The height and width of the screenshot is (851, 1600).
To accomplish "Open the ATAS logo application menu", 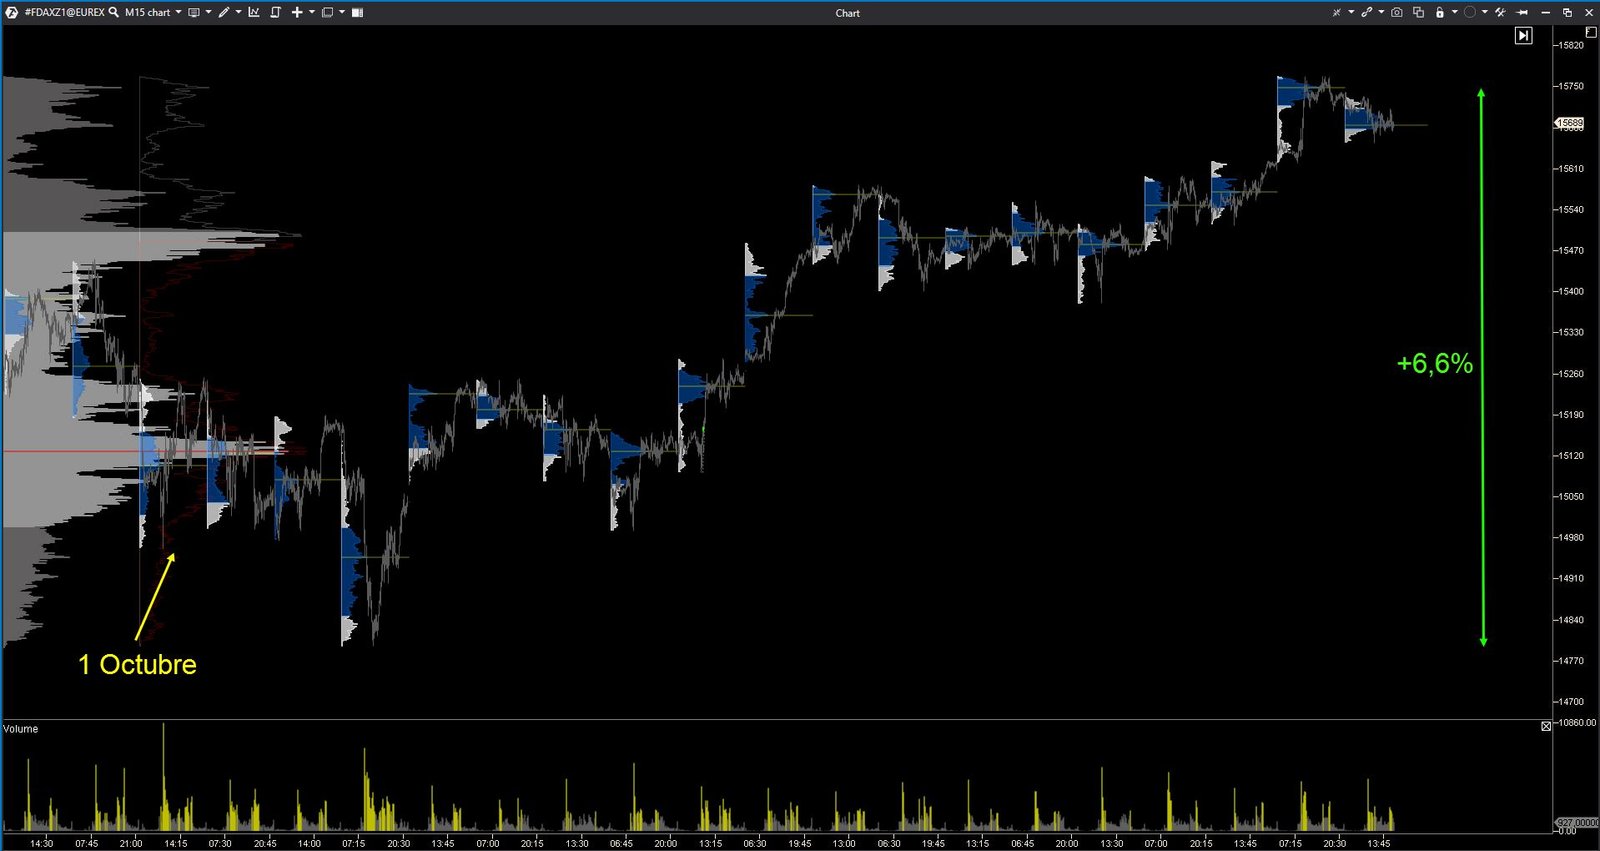I will 12,12.
